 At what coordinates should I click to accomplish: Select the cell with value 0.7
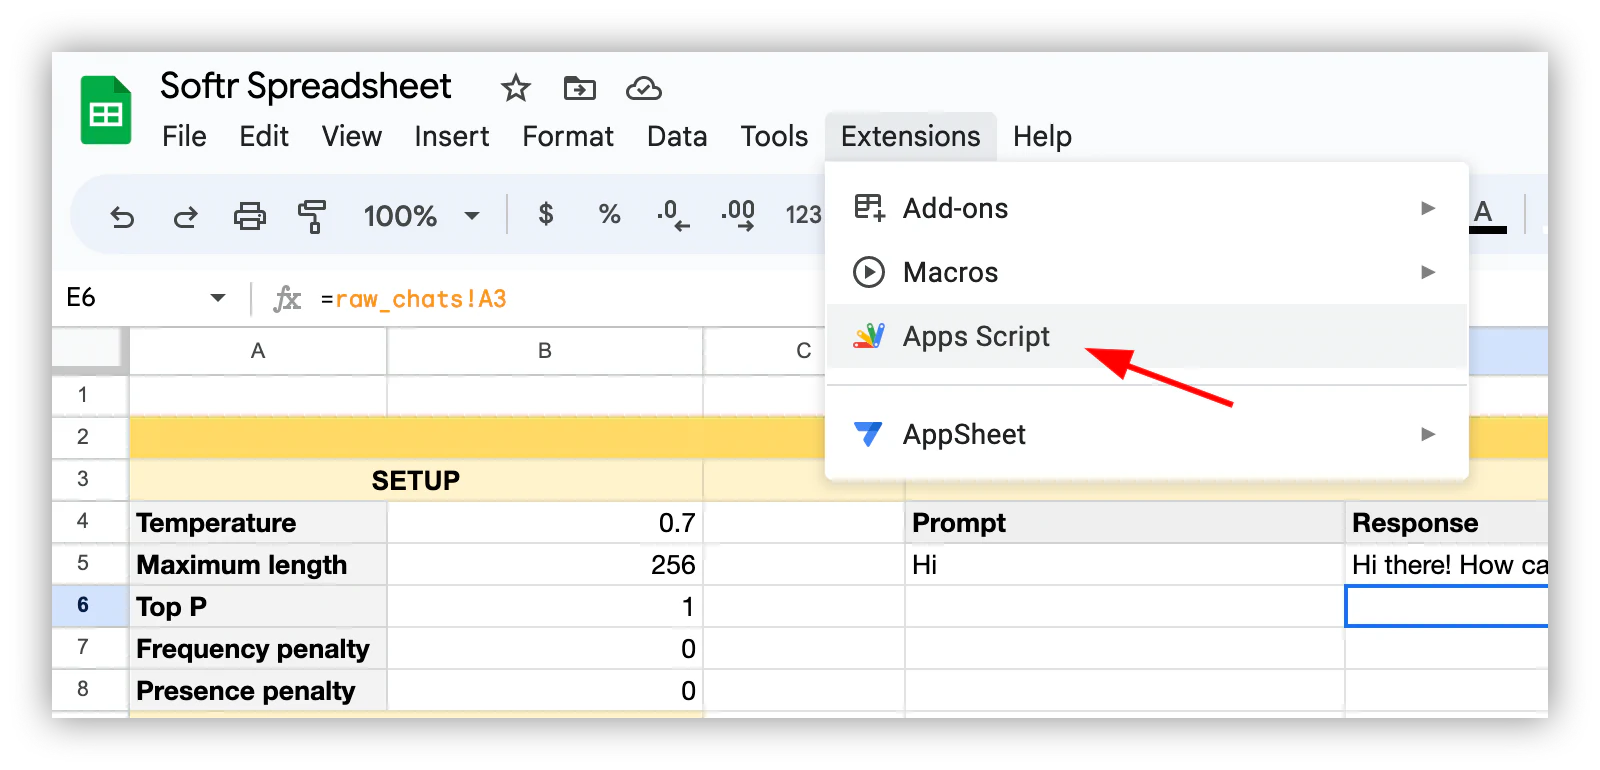(x=545, y=522)
